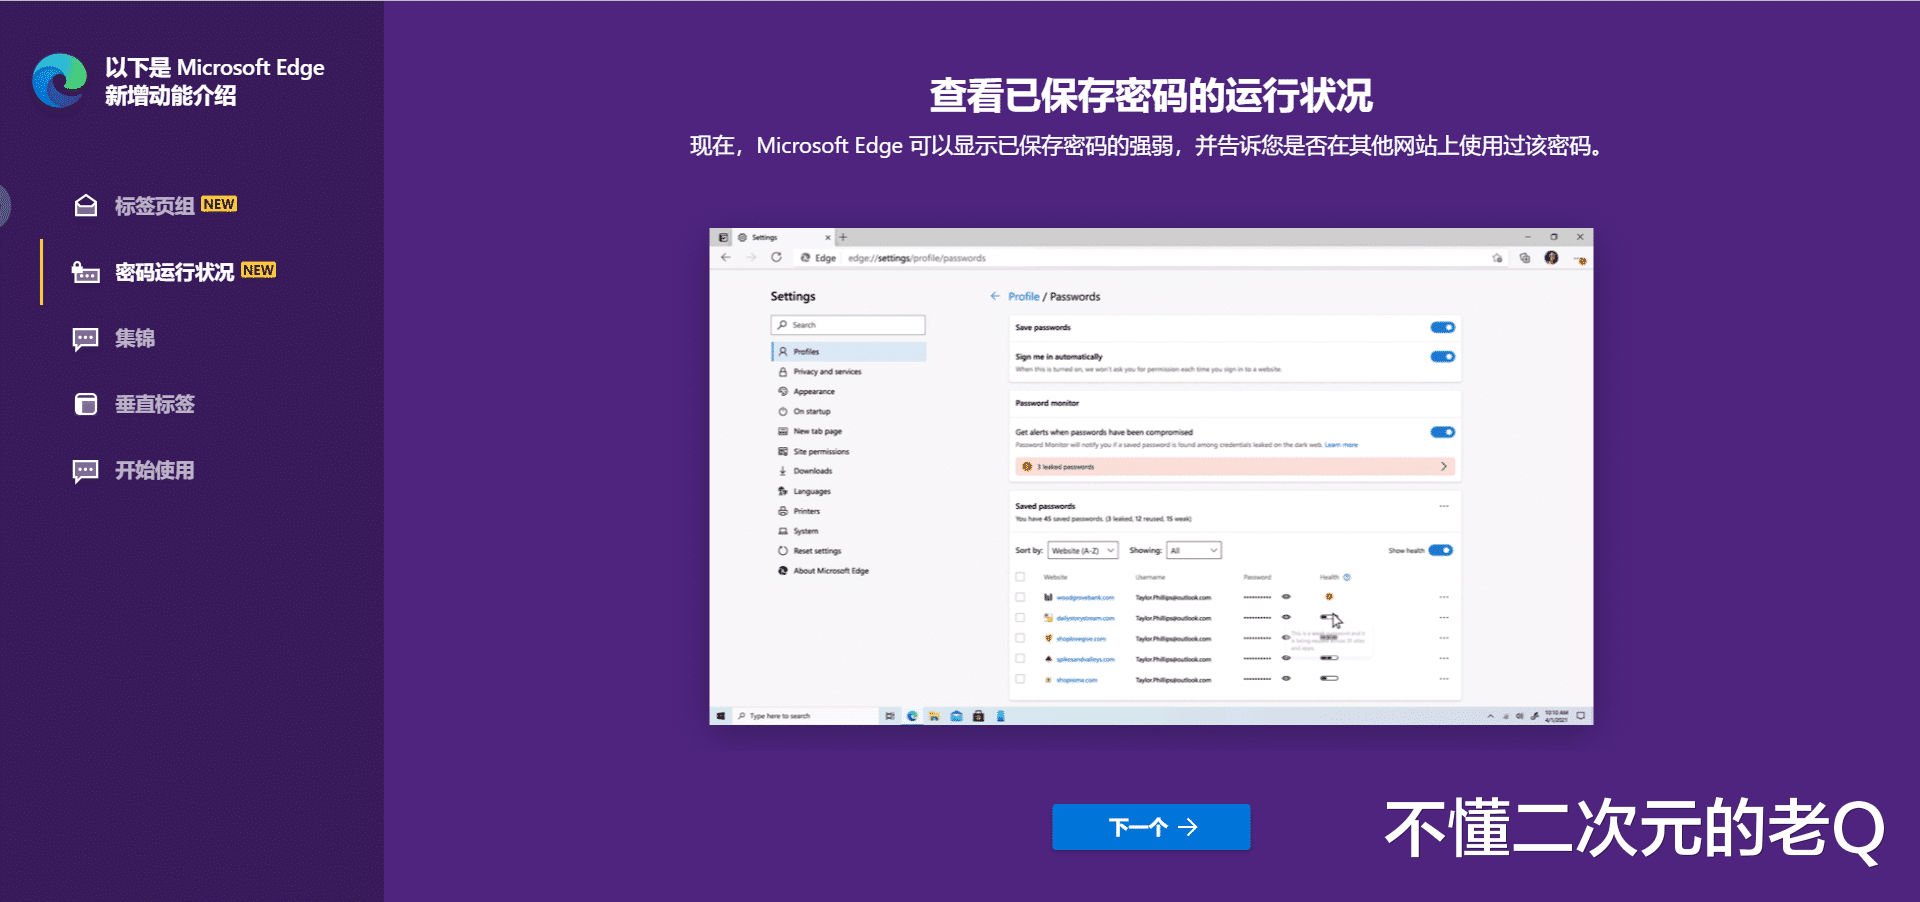Toggle Save passwords switch in preview
The height and width of the screenshot is (902, 1920).
point(1442,327)
